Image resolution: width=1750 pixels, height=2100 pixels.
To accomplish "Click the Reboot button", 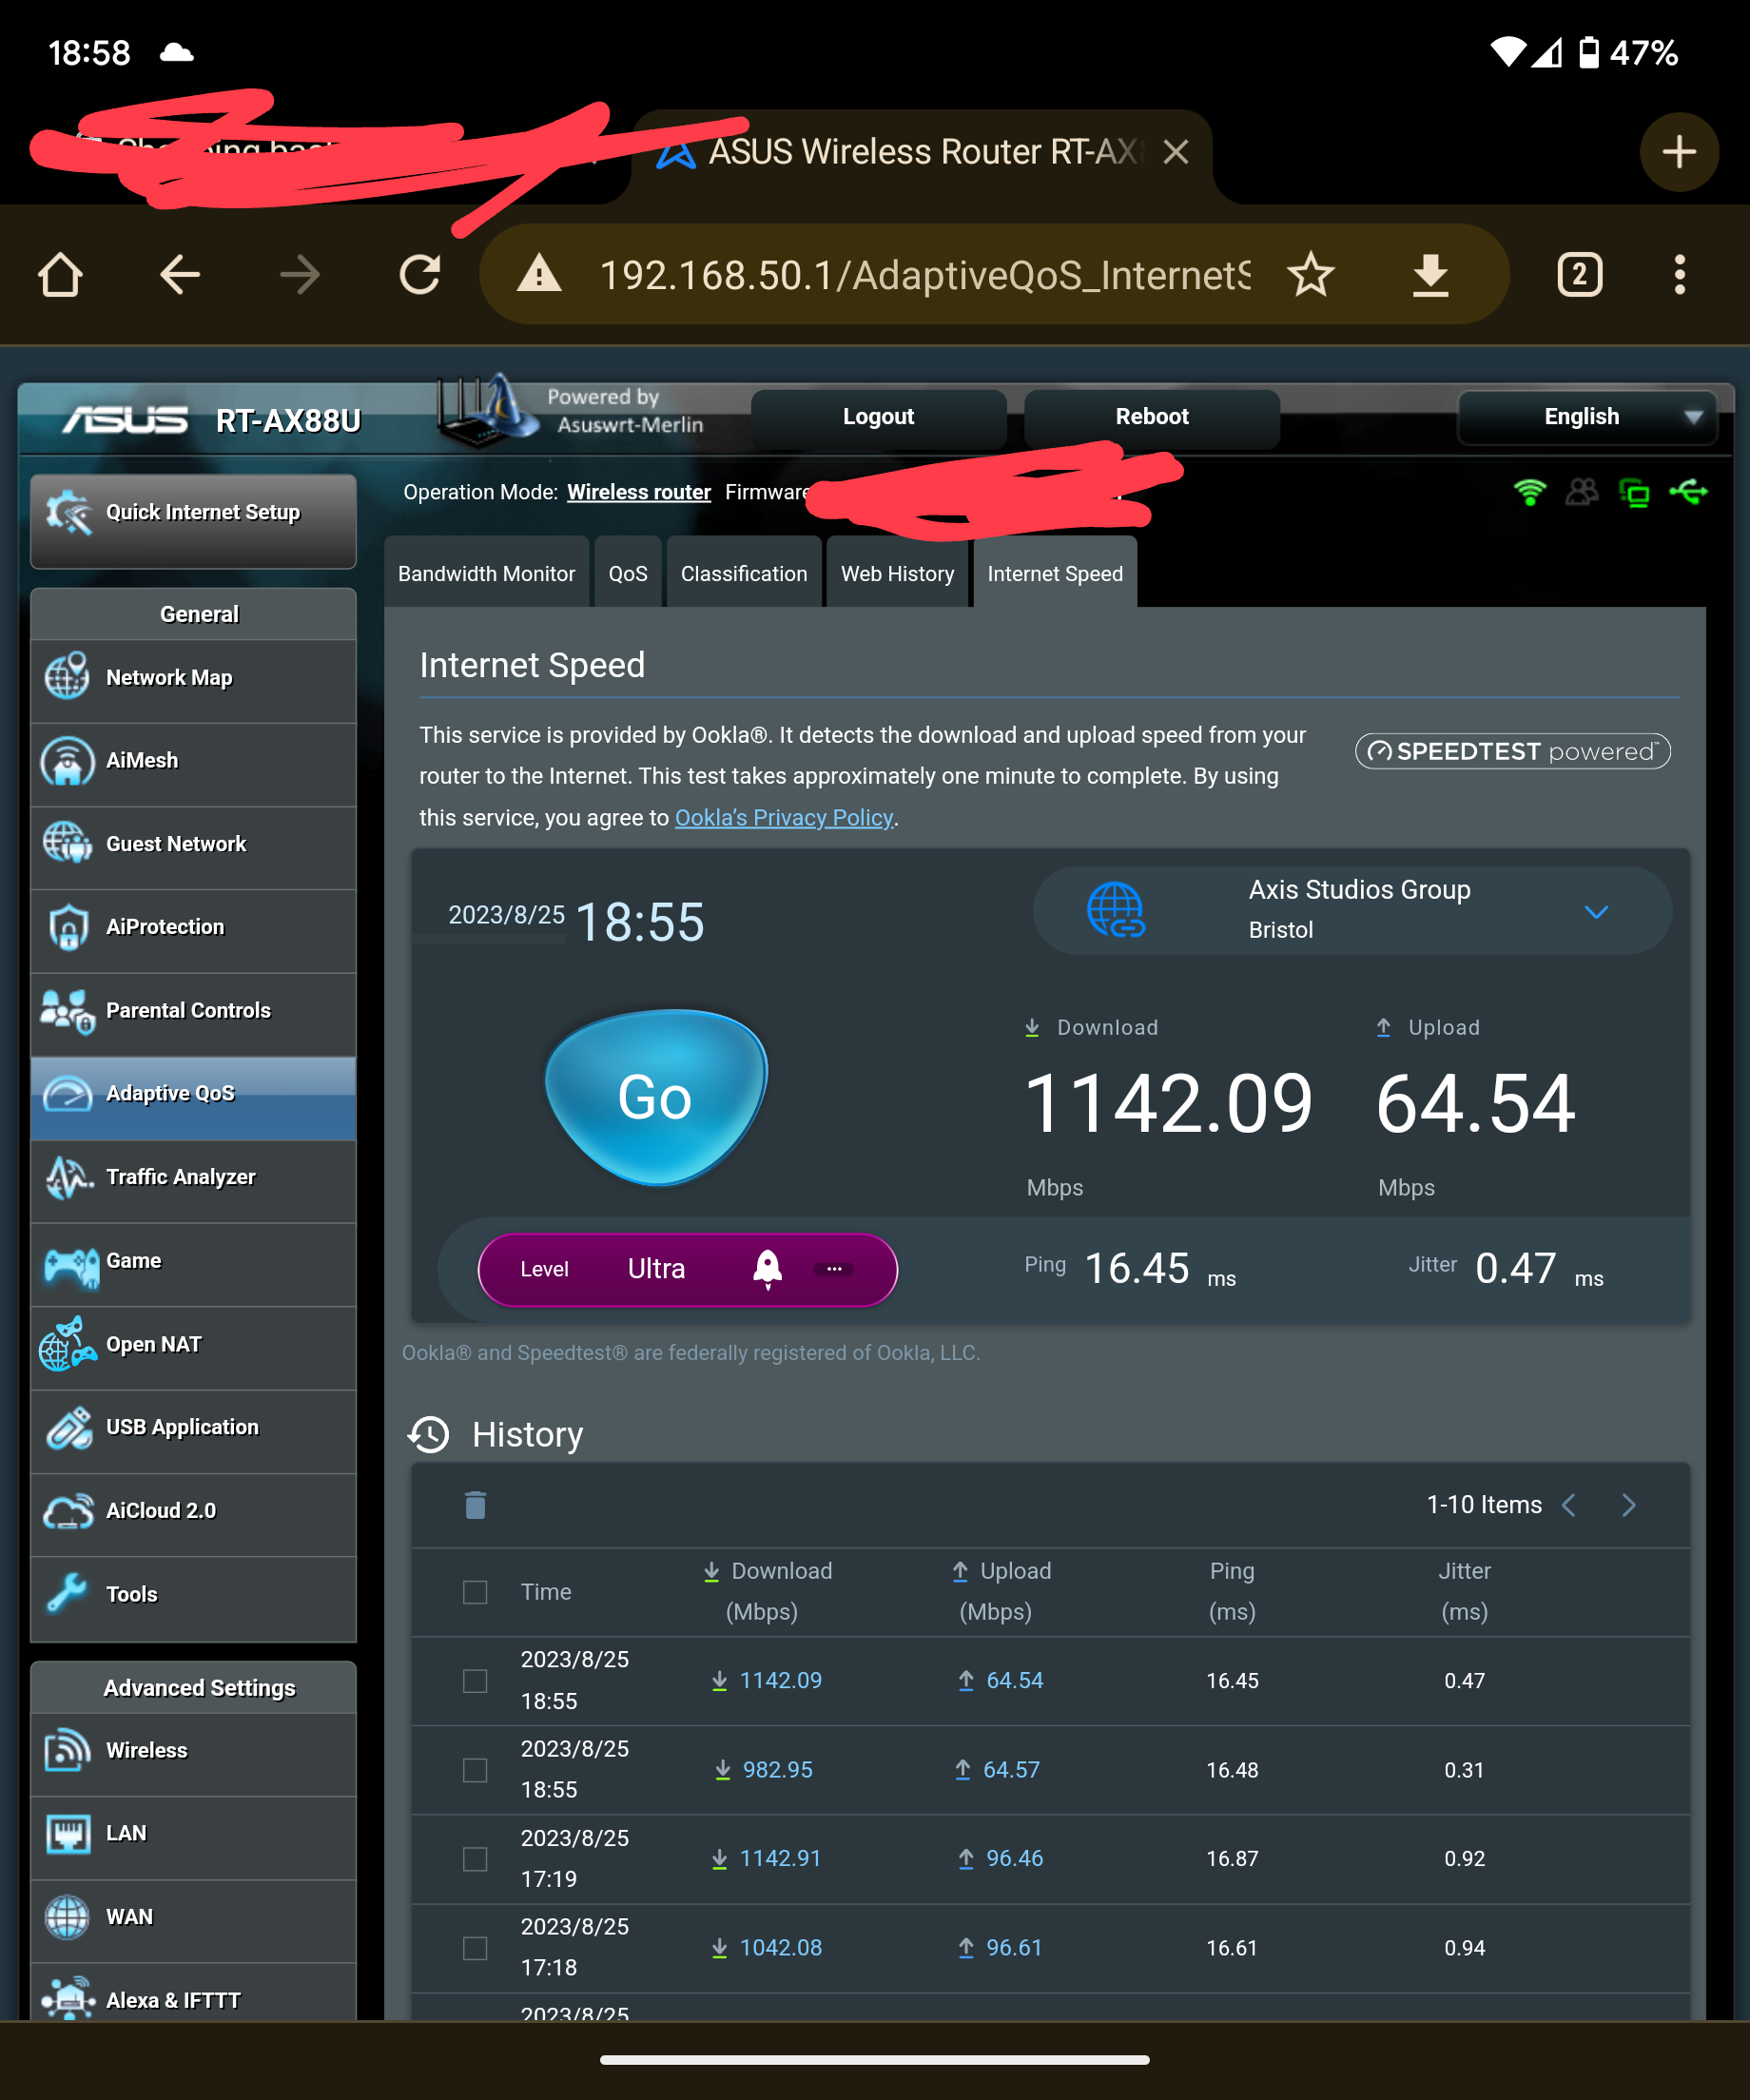I will [x=1152, y=417].
